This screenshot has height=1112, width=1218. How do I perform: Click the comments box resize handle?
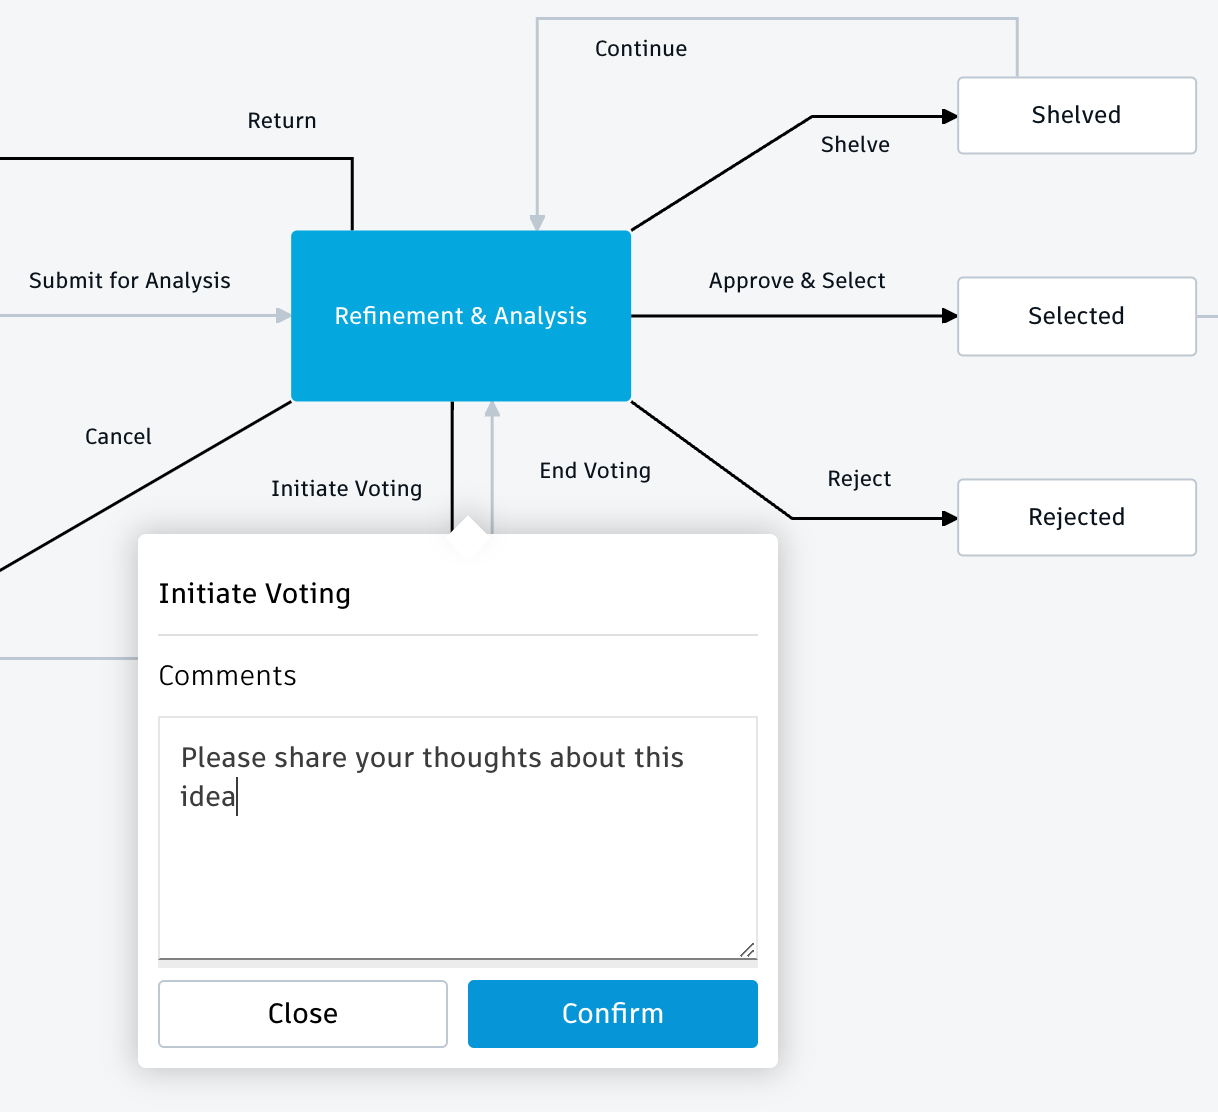[747, 949]
